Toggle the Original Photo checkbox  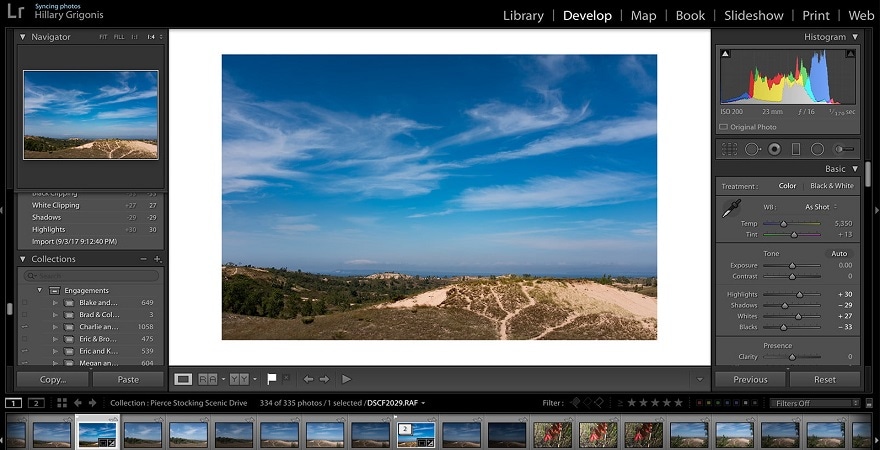pyautogui.click(x=724, y=127)
